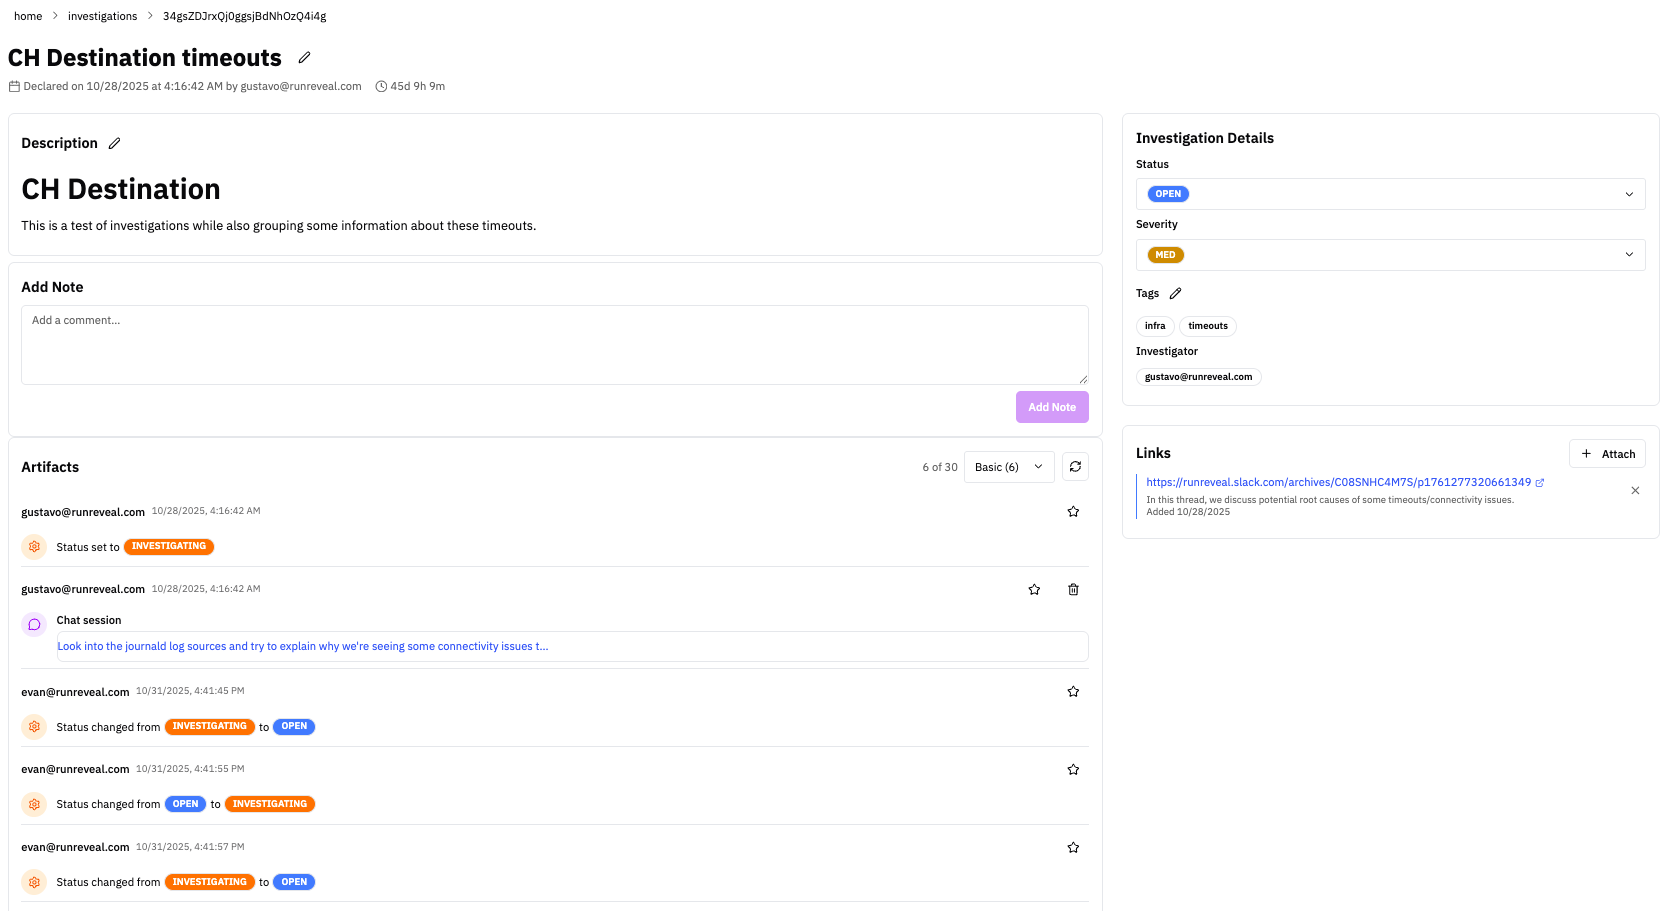1671x911 pixels.
Task: Click the Add Note button
Action: [x=1052, y=407]
